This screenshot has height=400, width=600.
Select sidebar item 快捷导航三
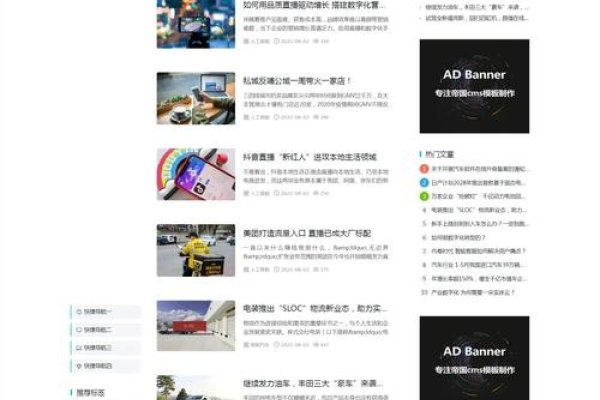[106, 348]
